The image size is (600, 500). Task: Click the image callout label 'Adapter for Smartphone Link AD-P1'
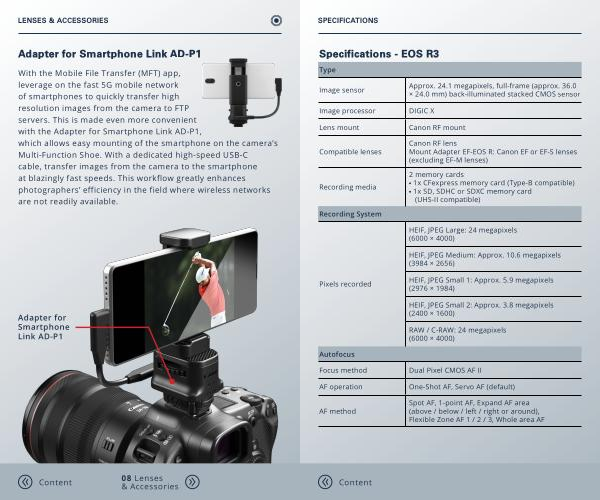click(44, 327)
